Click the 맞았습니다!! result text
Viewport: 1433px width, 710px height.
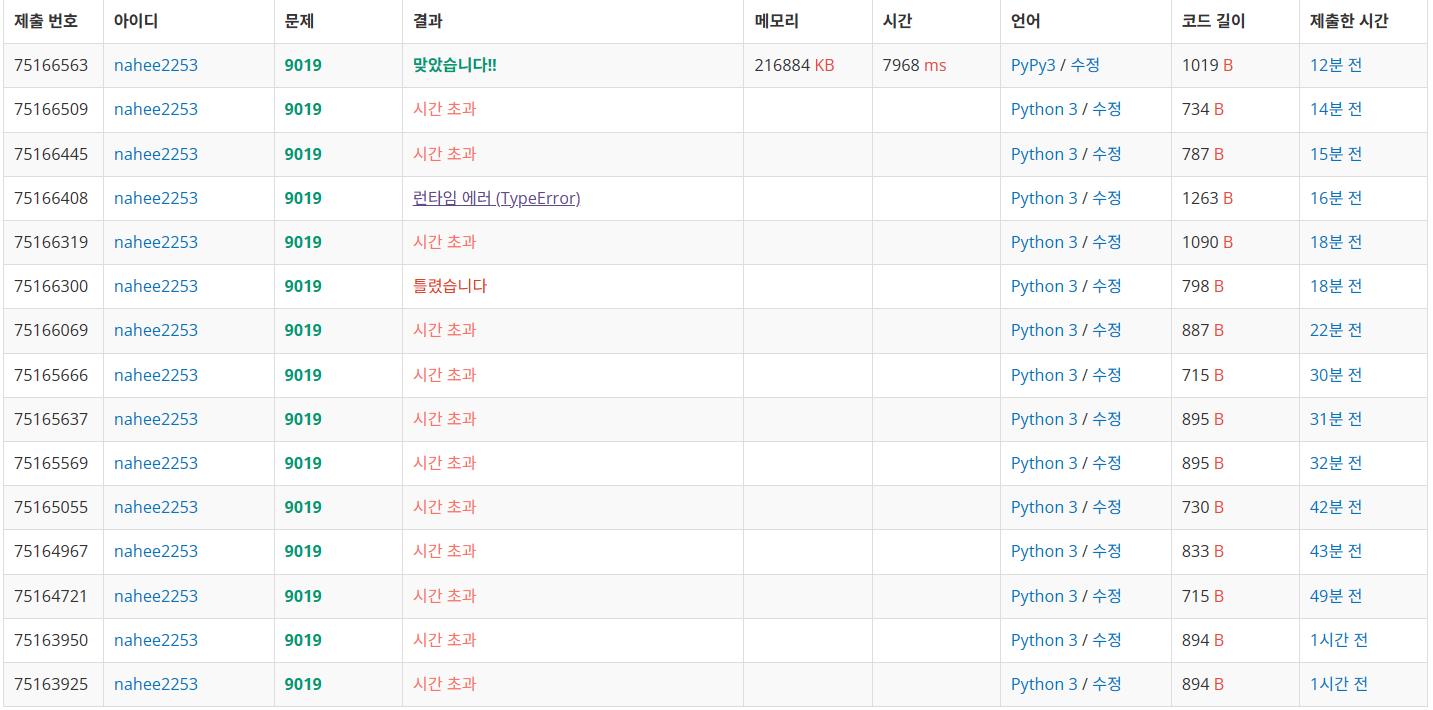click(455, 65)
